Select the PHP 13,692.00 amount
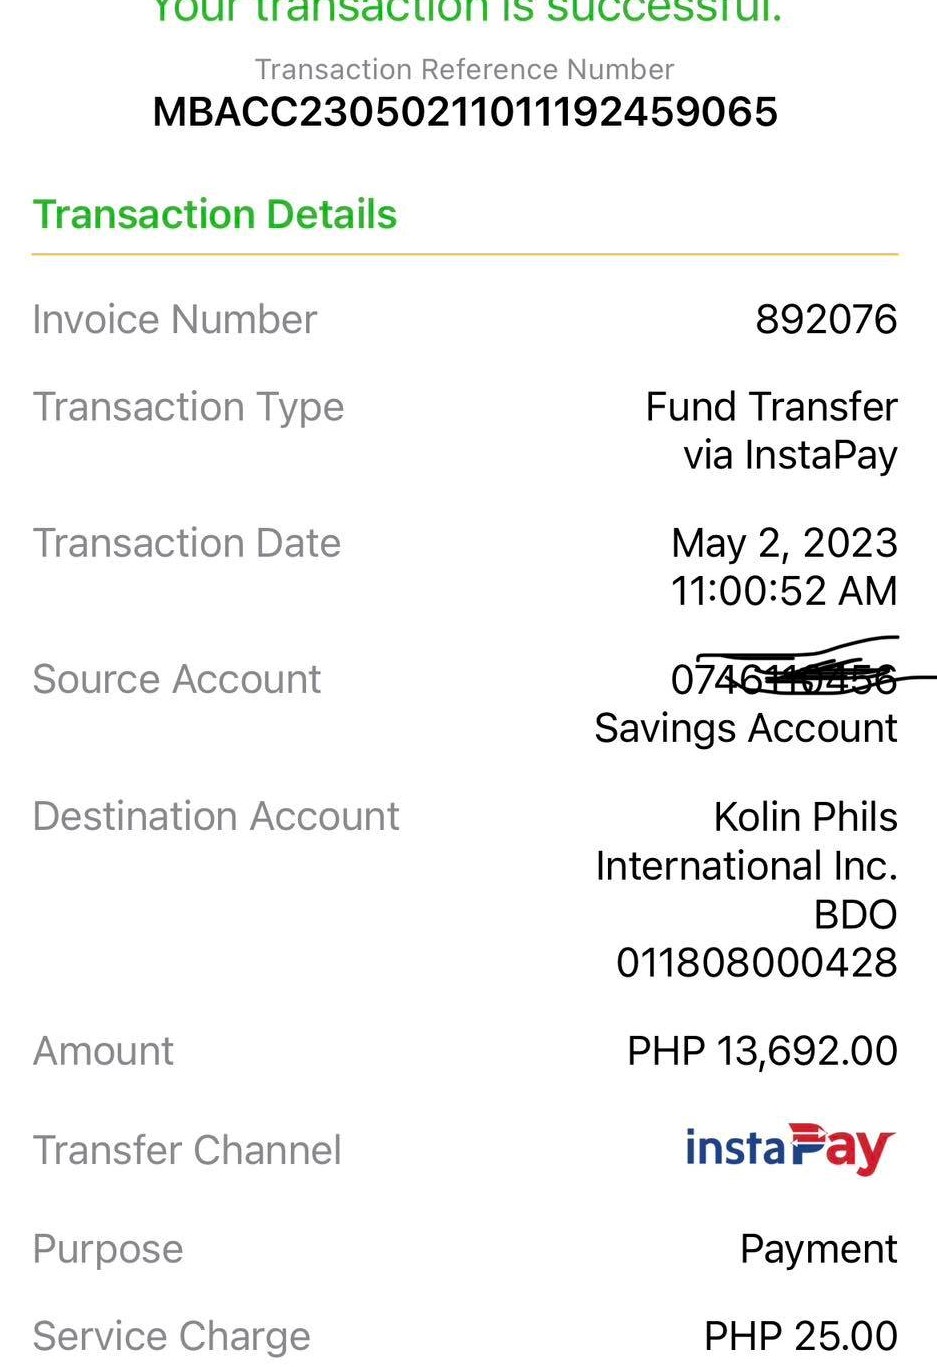 pyautogui.click(x=762, y=1051)
